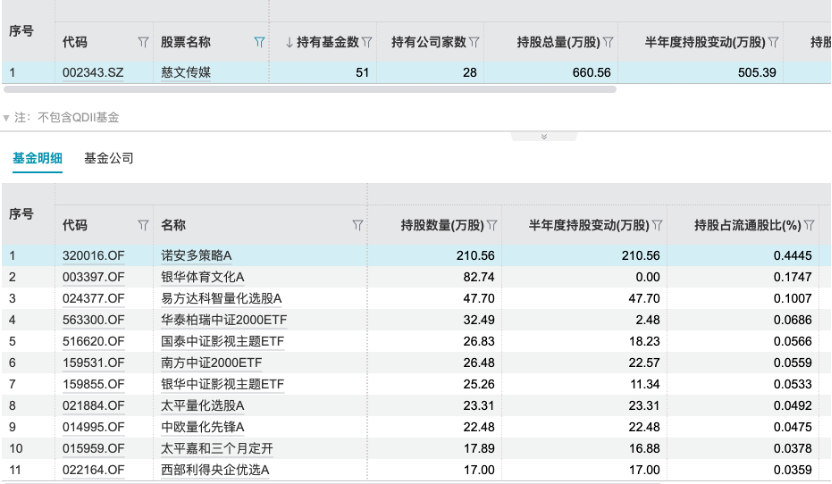832x484 pixels.
Task: Sort by the 持有基金数 down arrow
Action: click(289, 42)
